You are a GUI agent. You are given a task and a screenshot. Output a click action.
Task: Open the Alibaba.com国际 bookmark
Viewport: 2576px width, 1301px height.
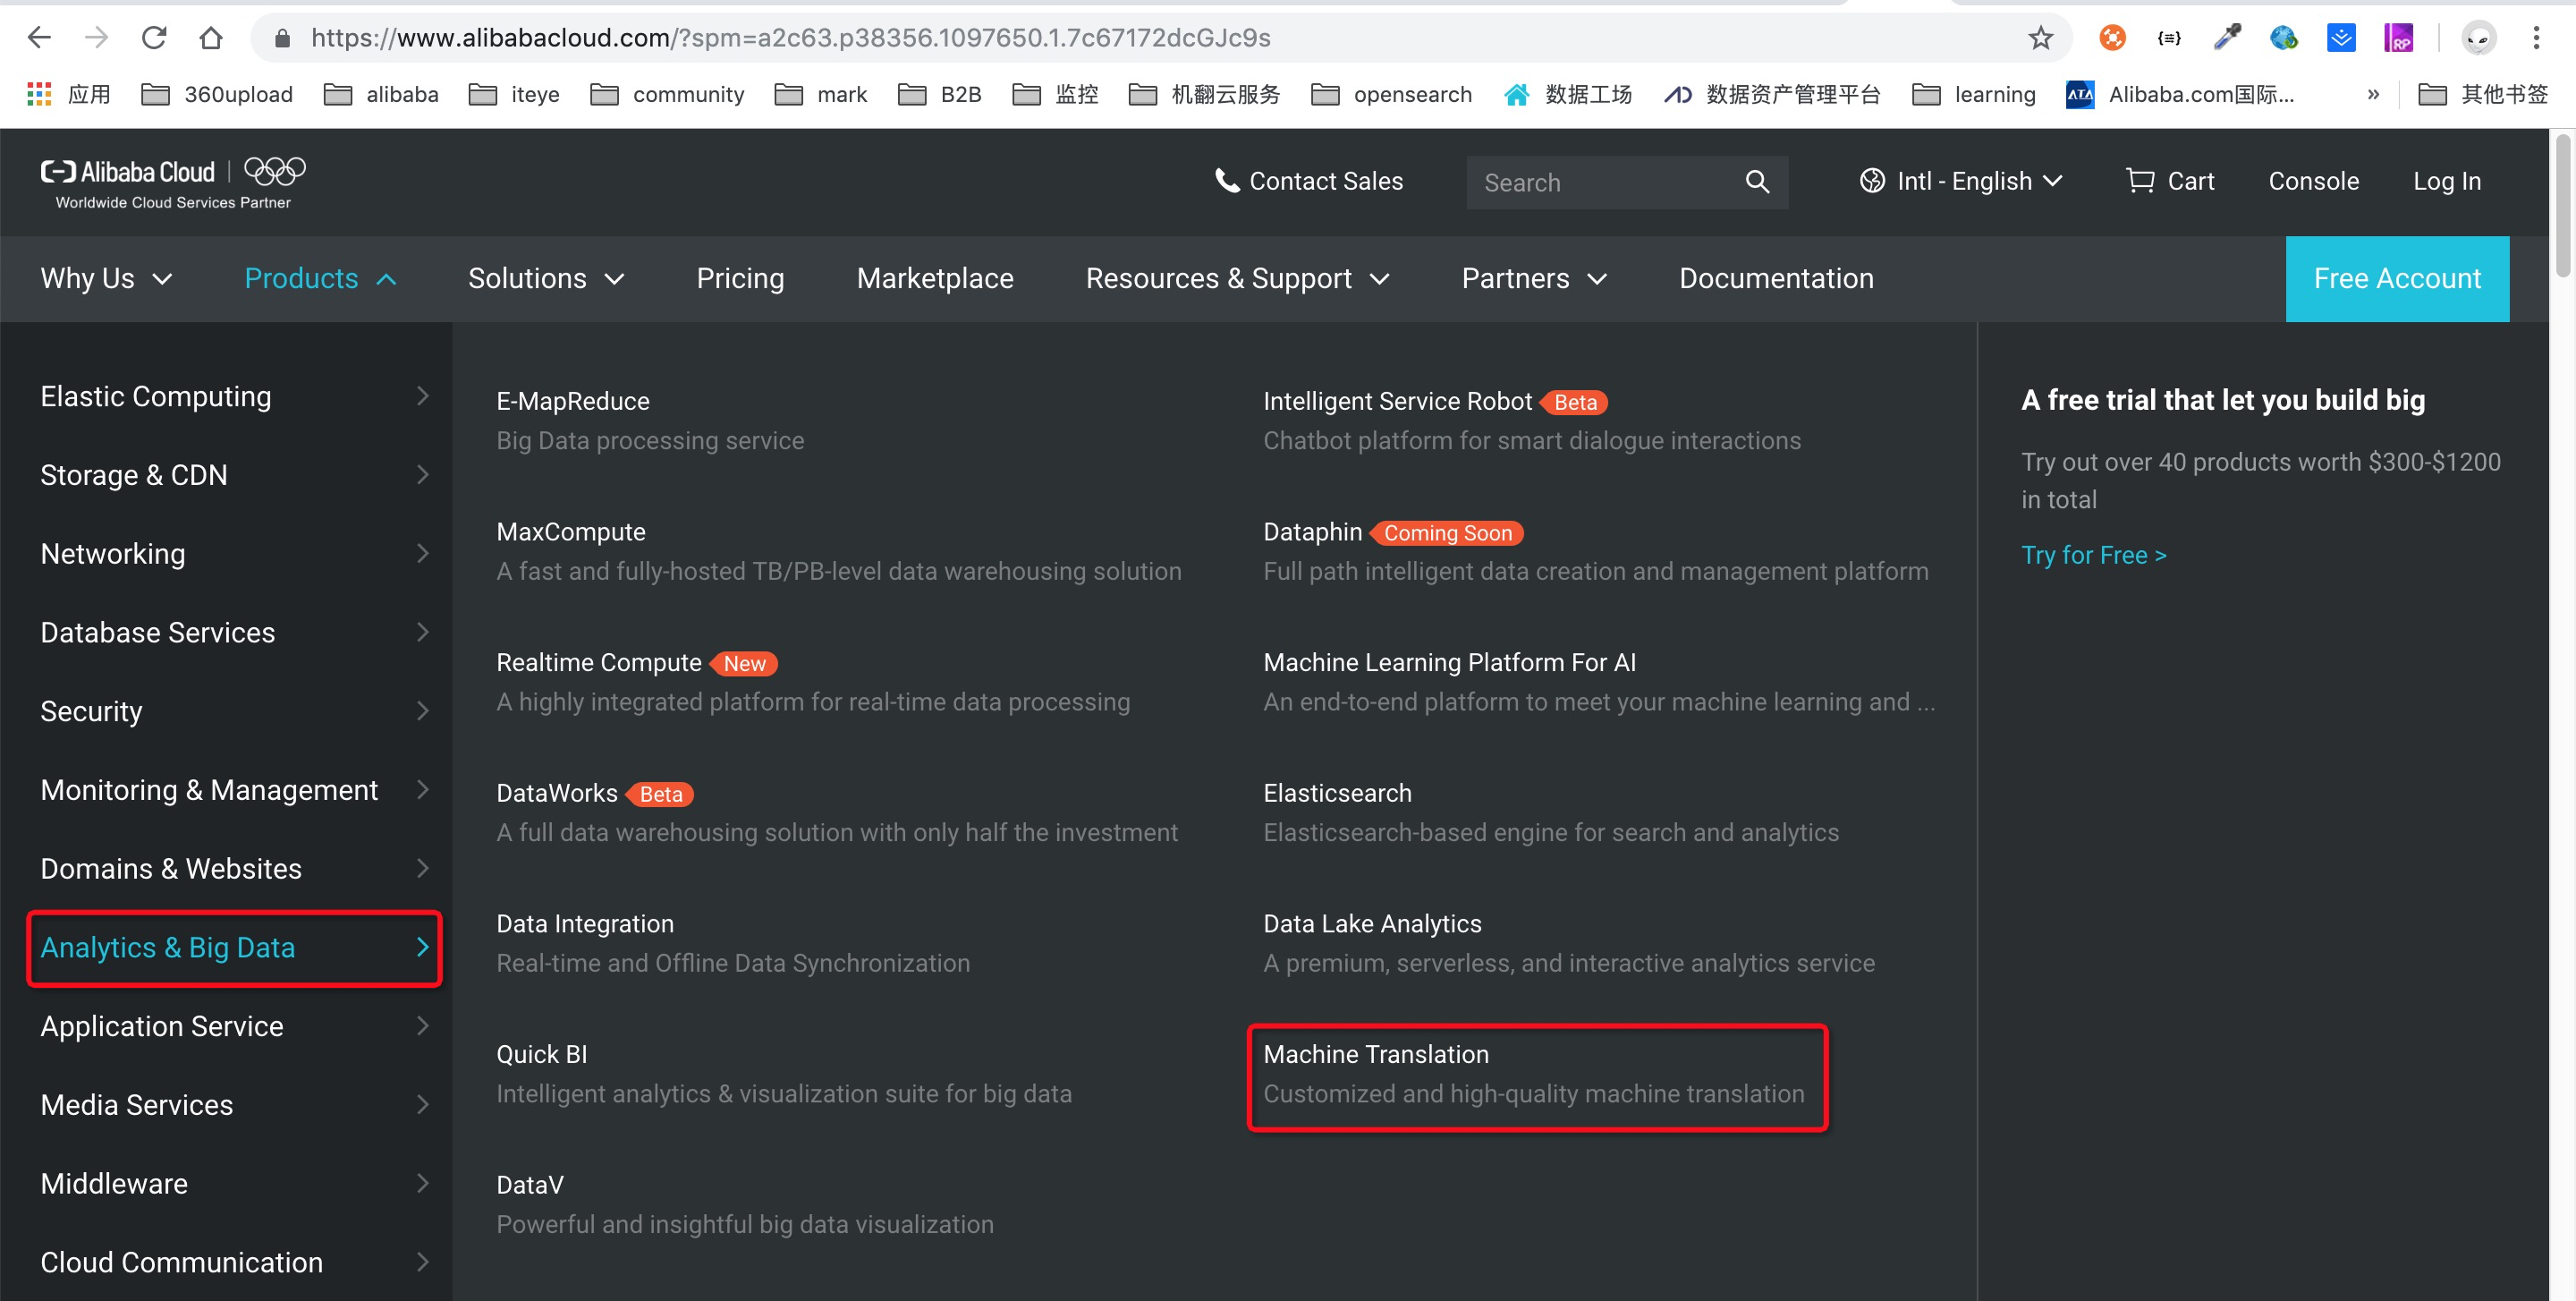point(2180,94)
